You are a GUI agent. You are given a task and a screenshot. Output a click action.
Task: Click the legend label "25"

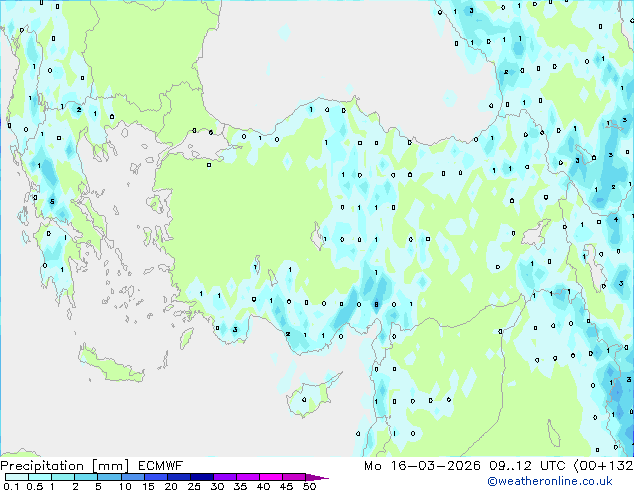point(194,486)
